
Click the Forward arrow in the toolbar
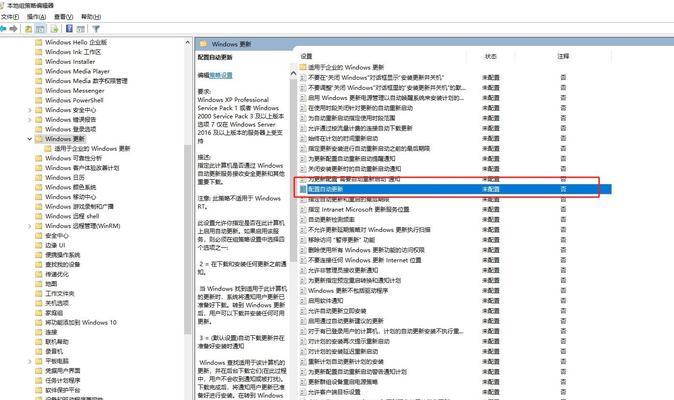click(x=13, y=29)
